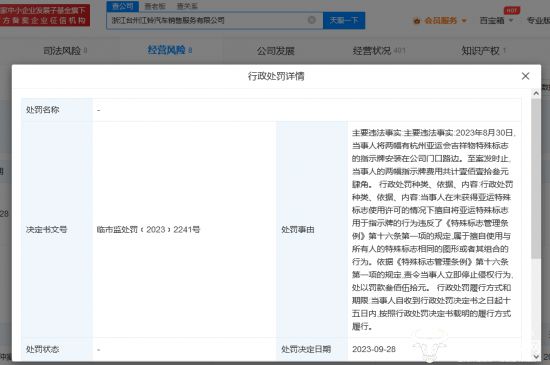Viewport: 550px width, 365px height.
Task: Clear the company search box text
Action: 311,20
